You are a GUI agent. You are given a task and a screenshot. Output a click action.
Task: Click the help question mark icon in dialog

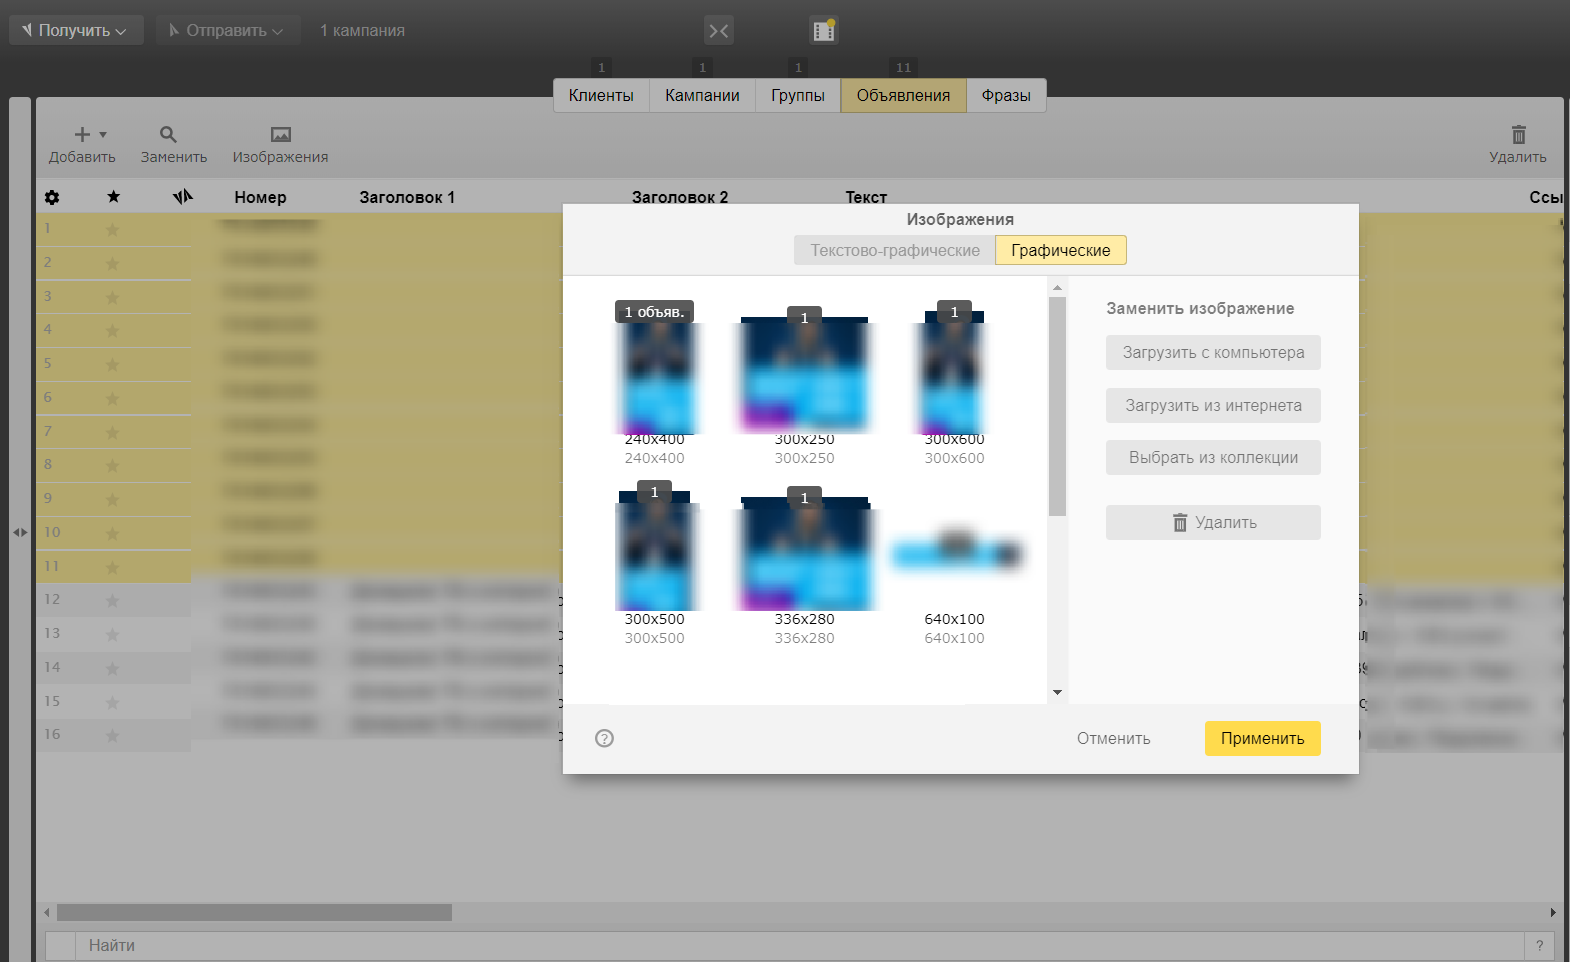pyautogui.click(x=604, y=738)
